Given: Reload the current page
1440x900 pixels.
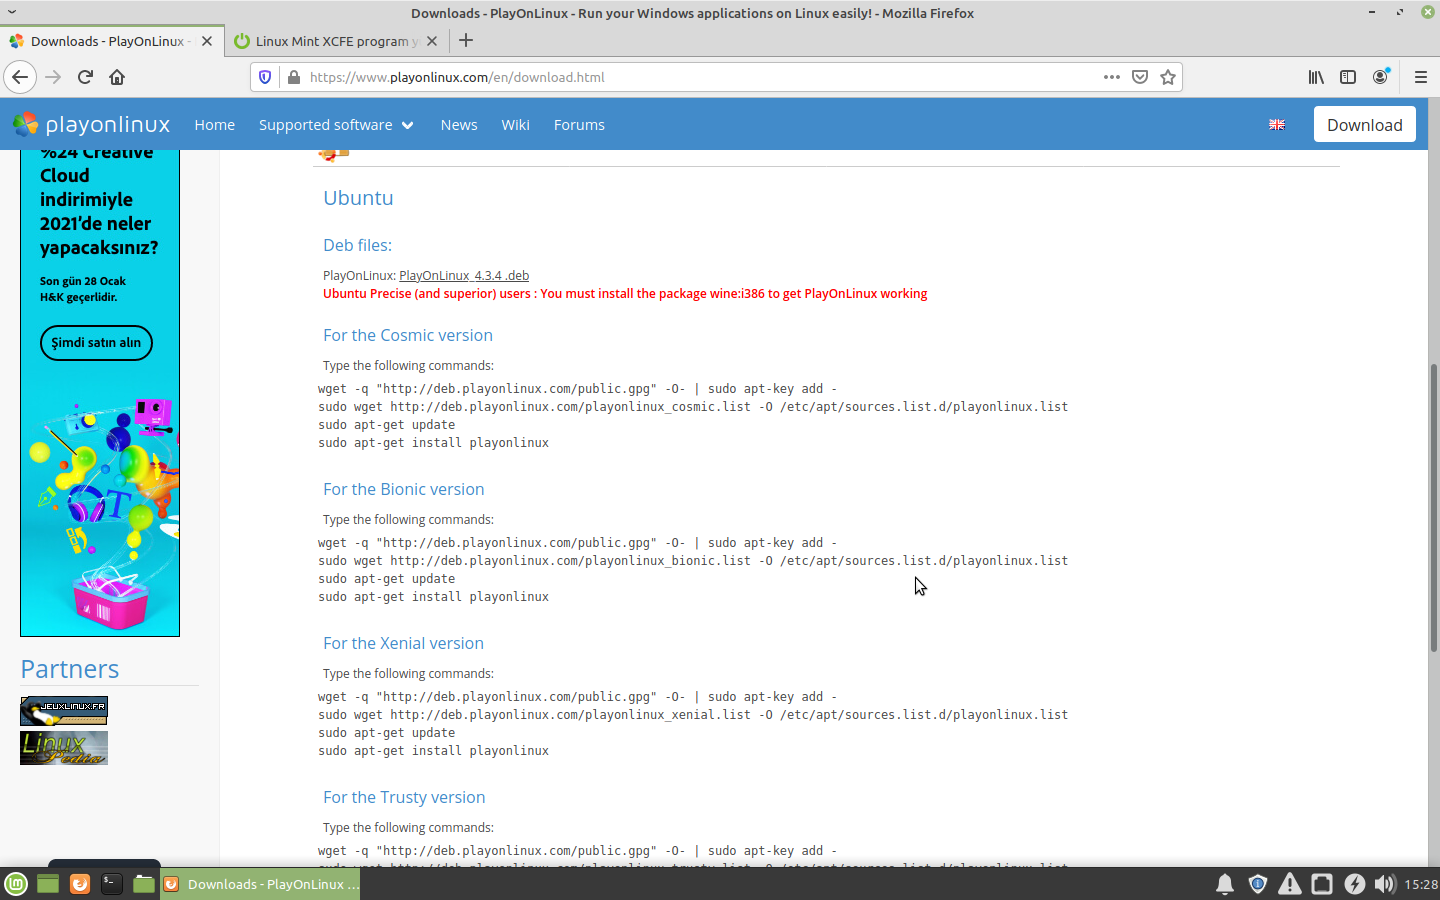Looking at the screenshot, I should tap(85, 77).
